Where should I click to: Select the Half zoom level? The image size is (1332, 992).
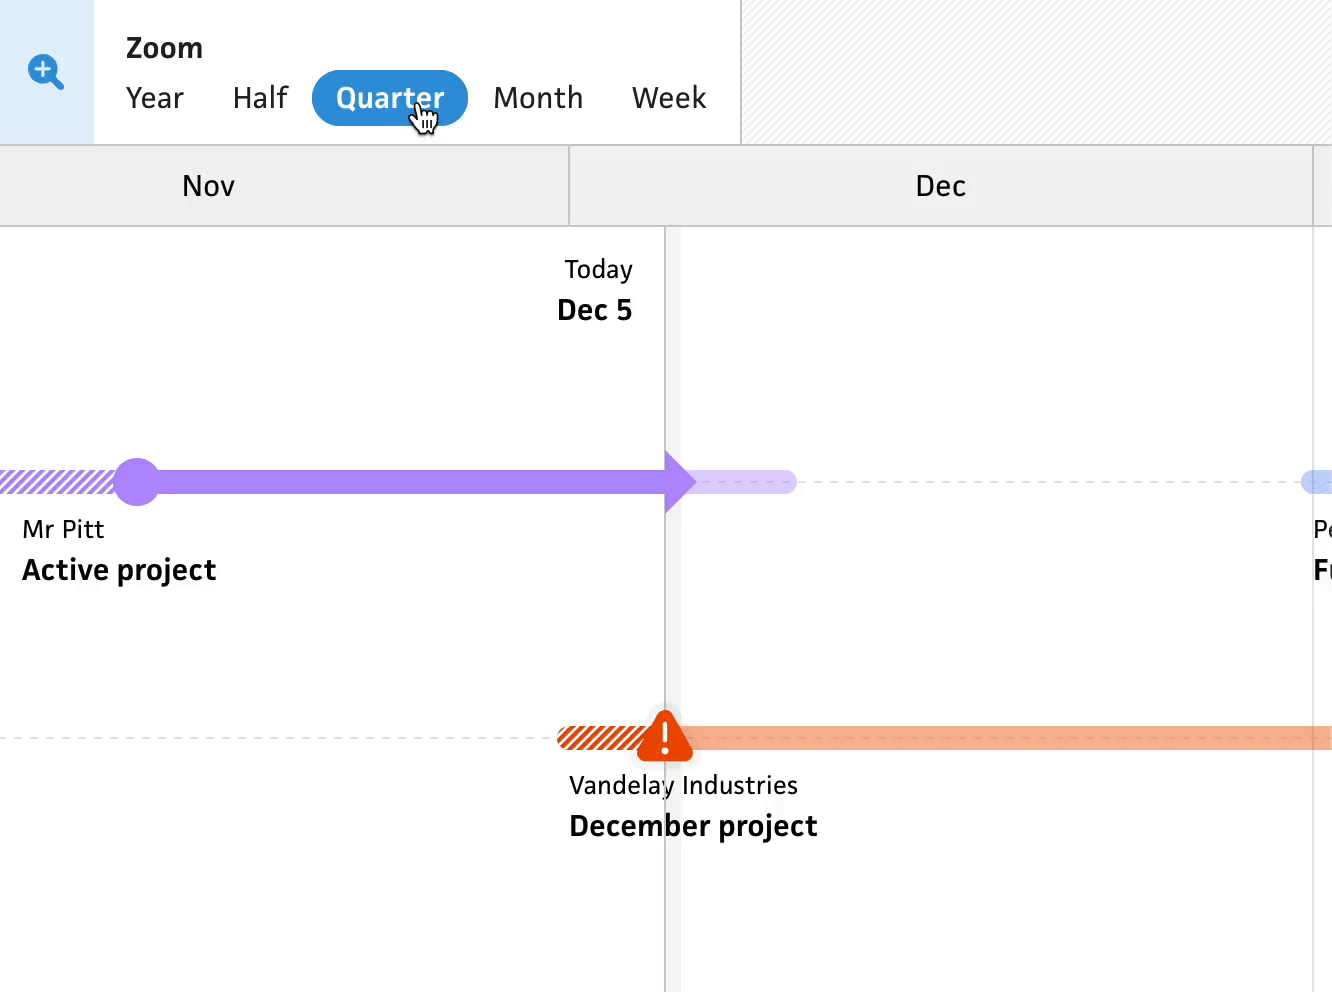point(260,98)
